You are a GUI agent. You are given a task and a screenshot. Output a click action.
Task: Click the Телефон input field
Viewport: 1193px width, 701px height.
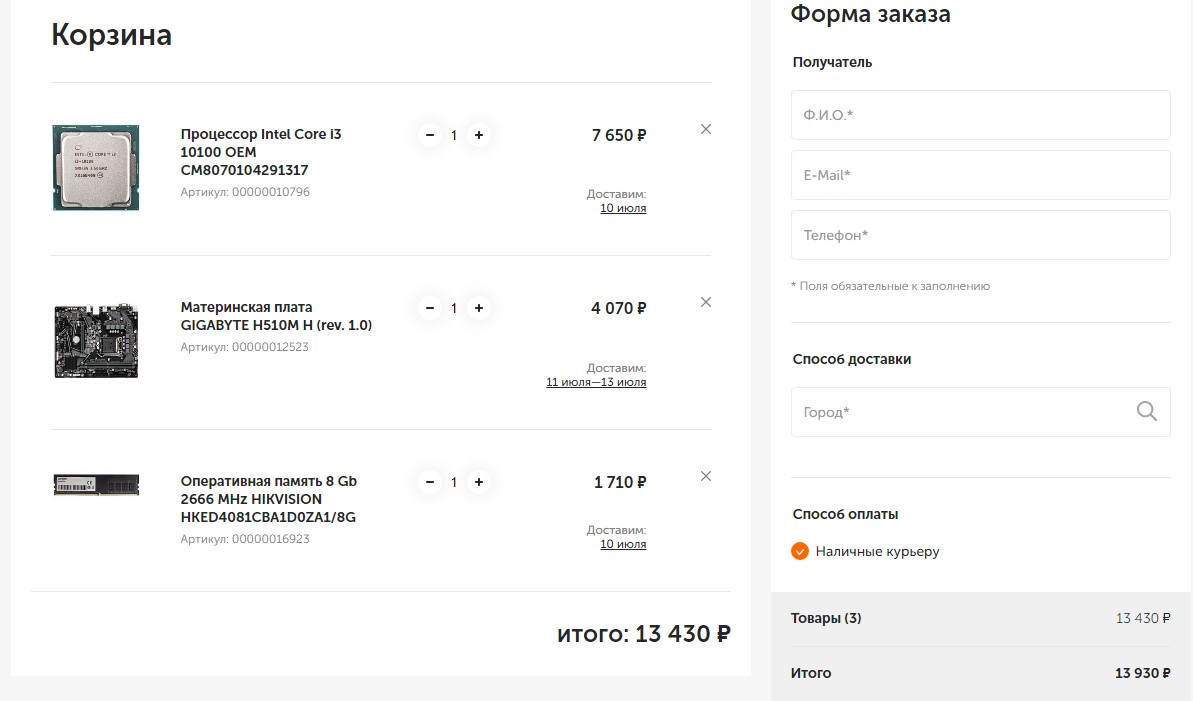[x=980, y=235]
